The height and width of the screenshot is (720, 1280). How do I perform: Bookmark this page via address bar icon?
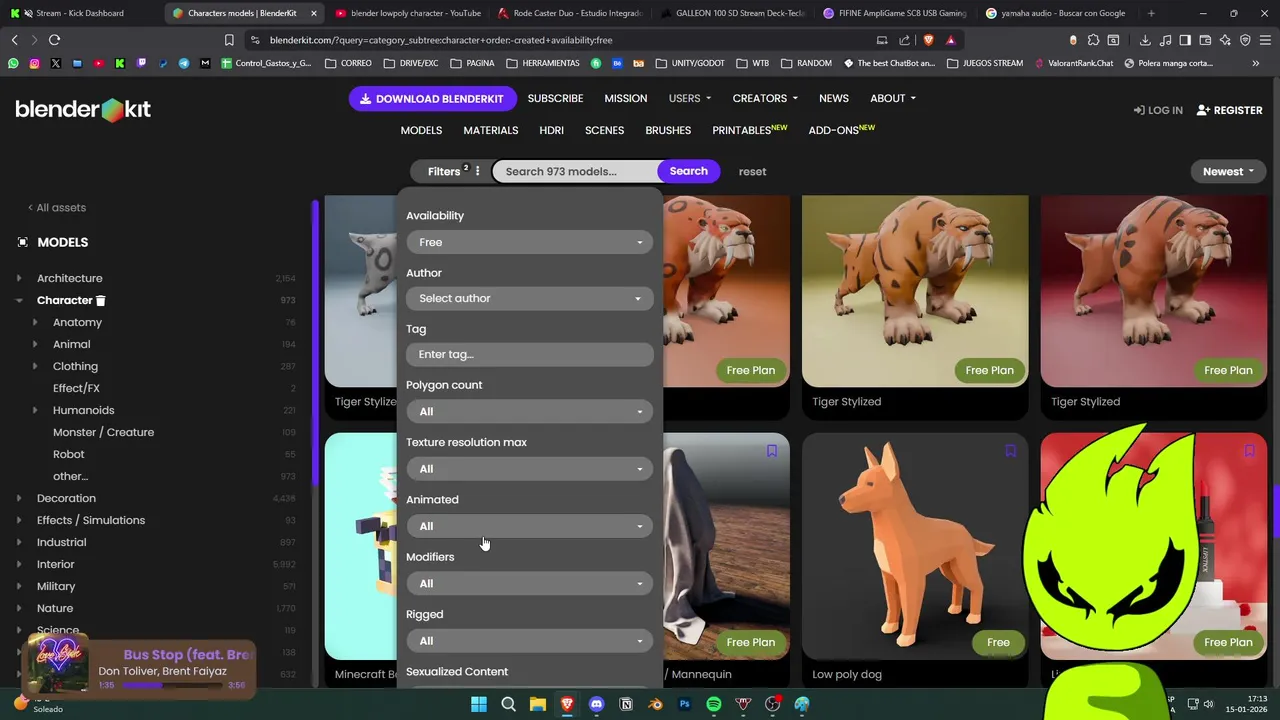229,40
